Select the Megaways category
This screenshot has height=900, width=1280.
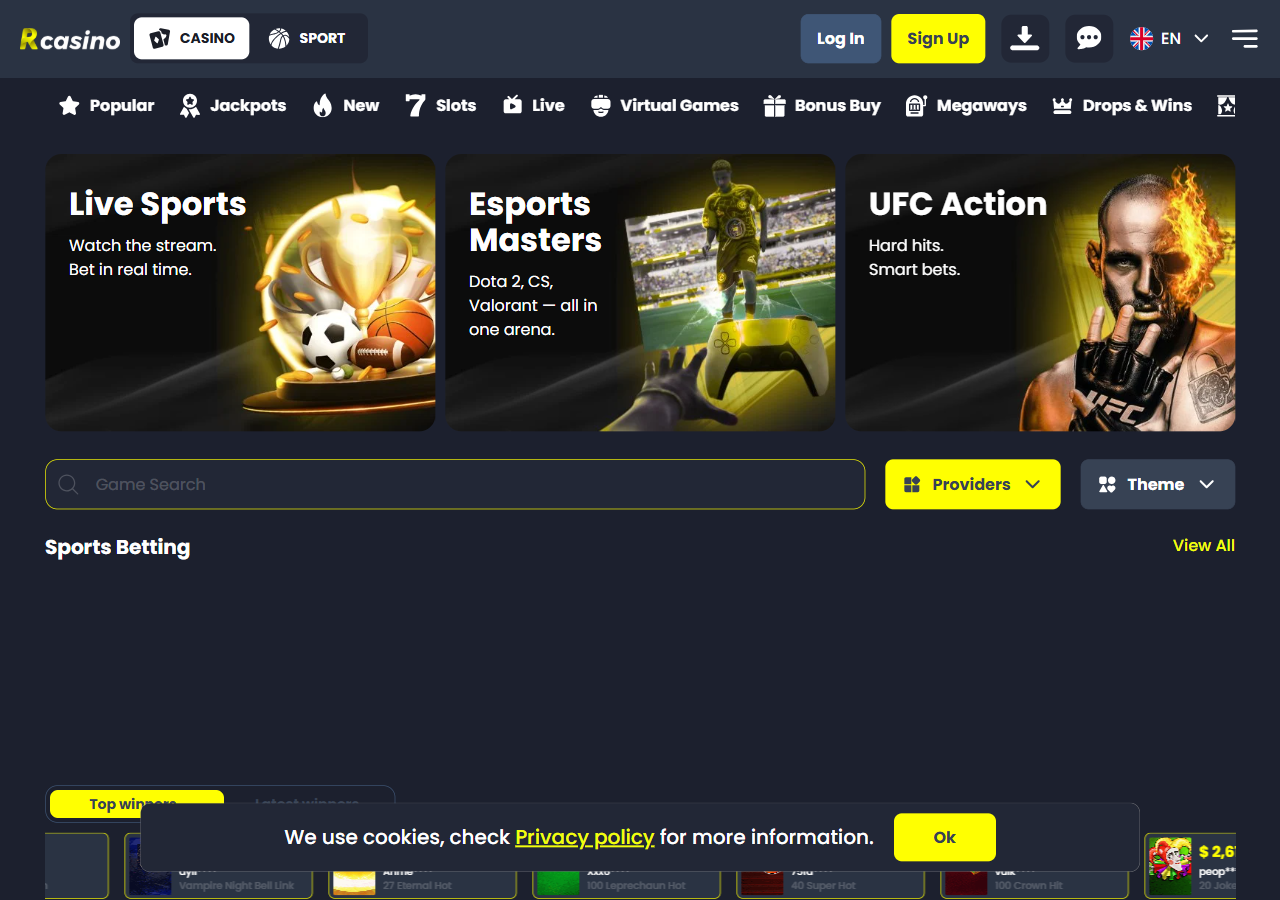tap(966, 105)
